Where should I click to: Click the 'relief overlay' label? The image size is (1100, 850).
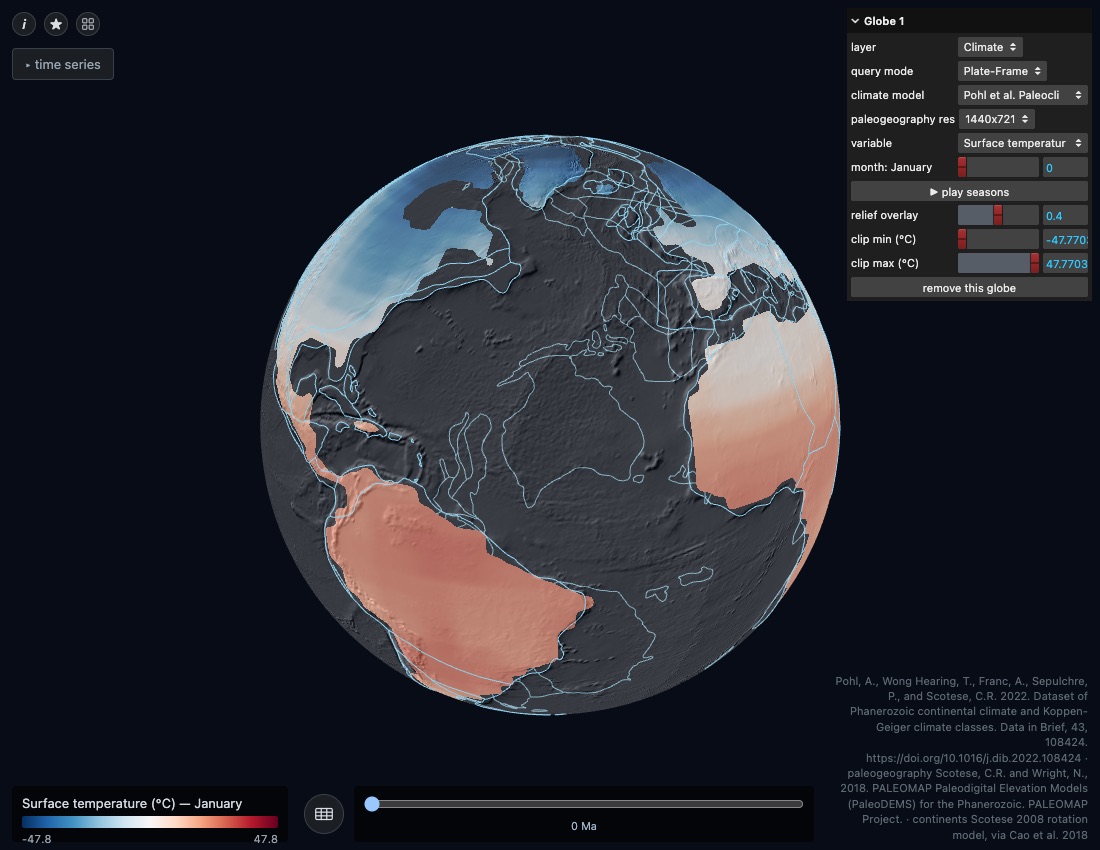pyautogui.click(x=884, y=215)
